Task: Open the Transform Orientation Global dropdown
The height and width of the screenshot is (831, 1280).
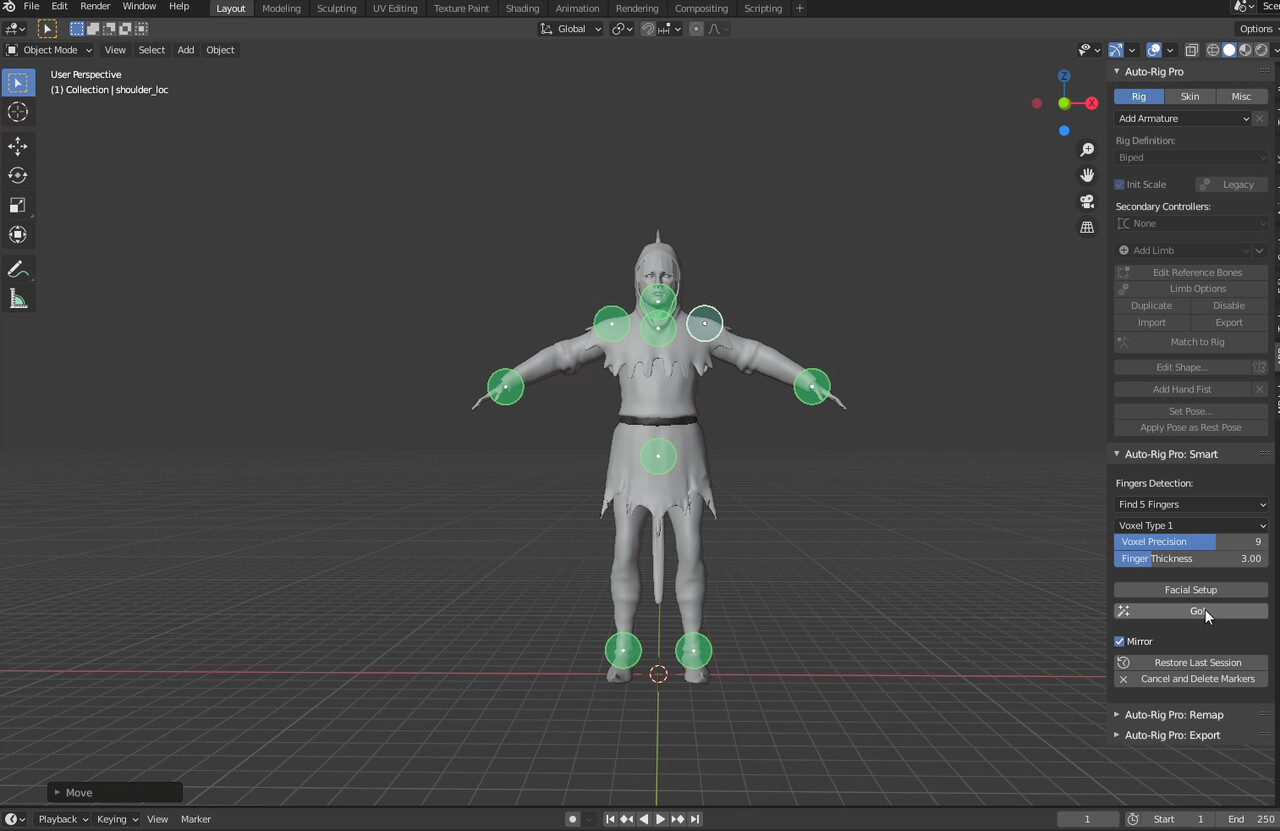Action: pos(569,28)
